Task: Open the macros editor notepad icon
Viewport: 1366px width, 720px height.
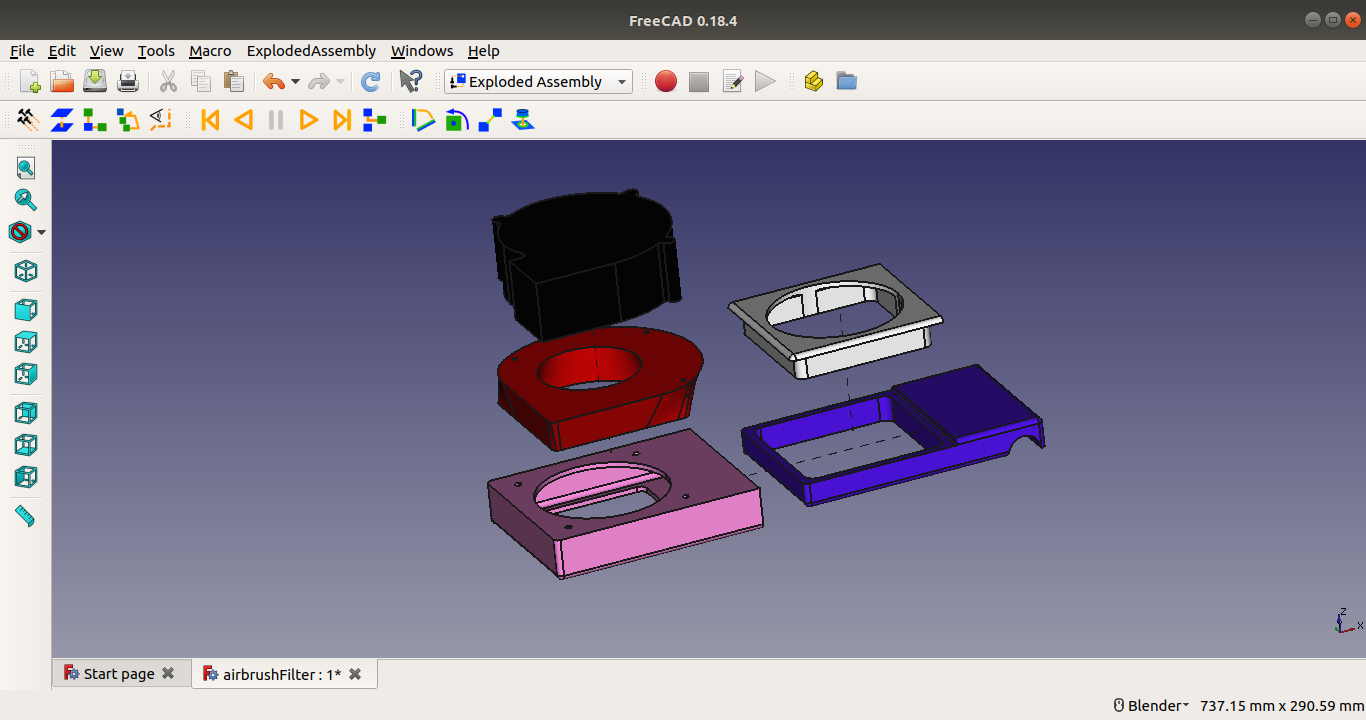Action: pyautogui.click(x=732, y=82)
